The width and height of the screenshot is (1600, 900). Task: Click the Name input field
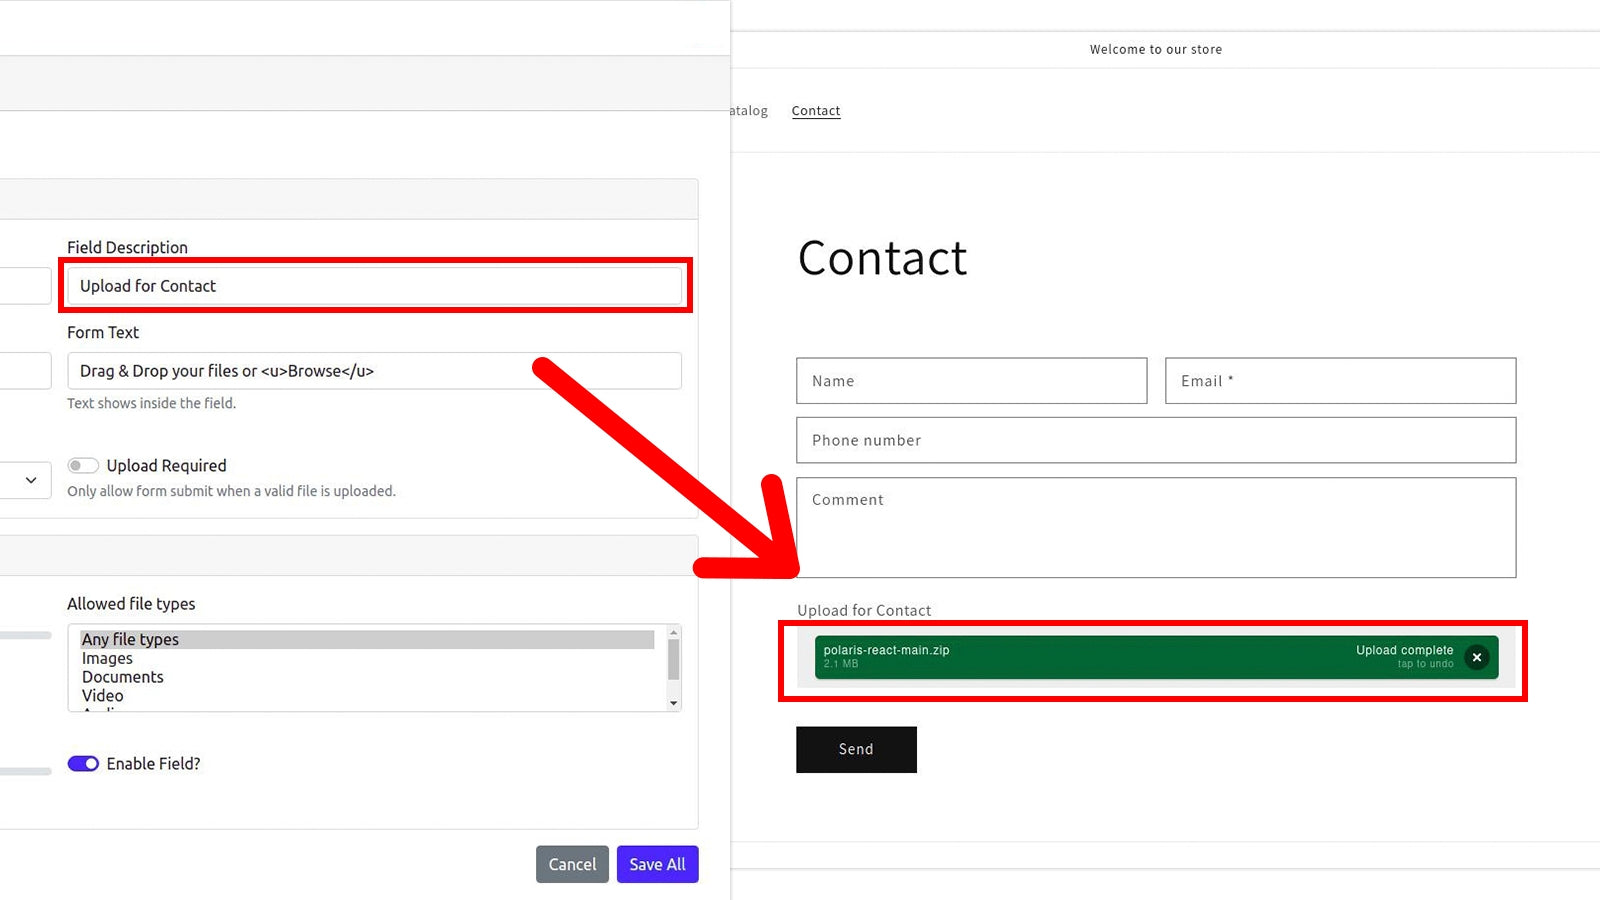(x=970, y=380)
